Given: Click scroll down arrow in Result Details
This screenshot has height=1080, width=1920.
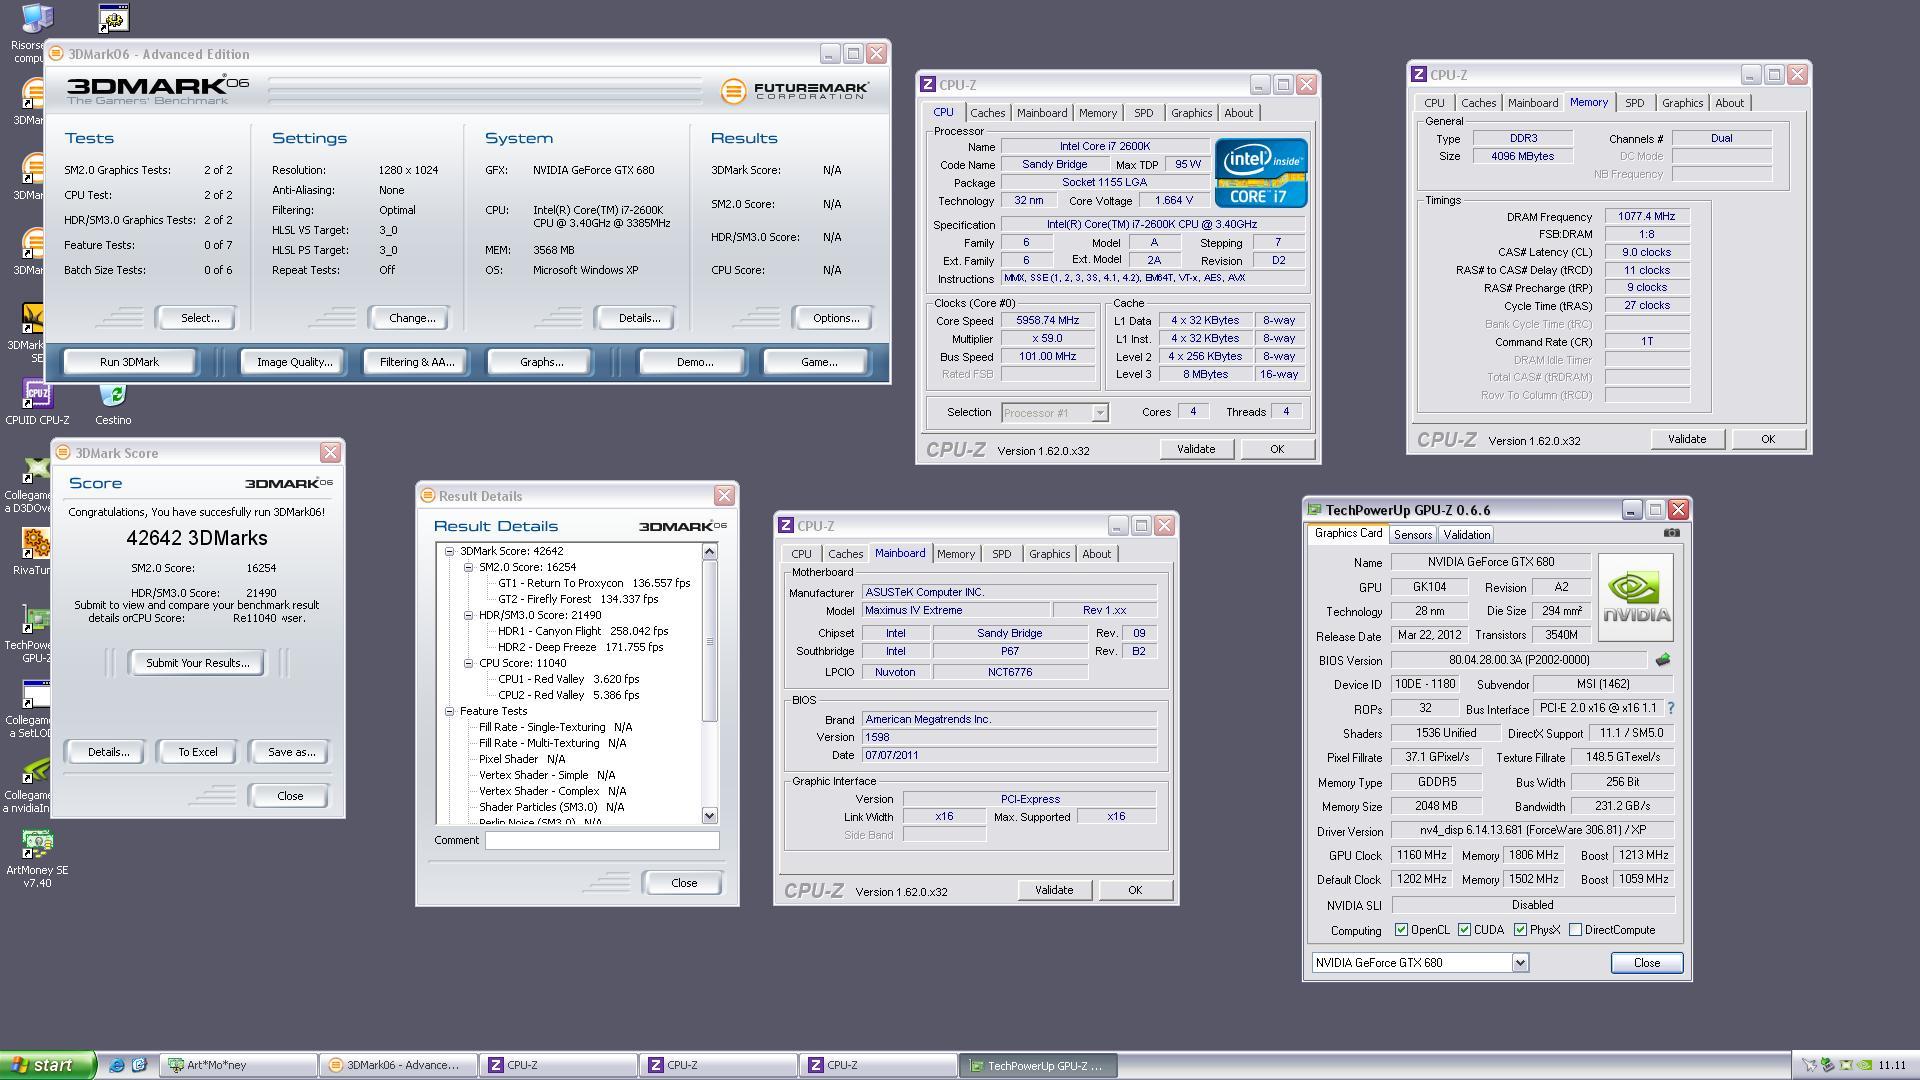Looking at the screenshot, I should [x=710, y=815].
